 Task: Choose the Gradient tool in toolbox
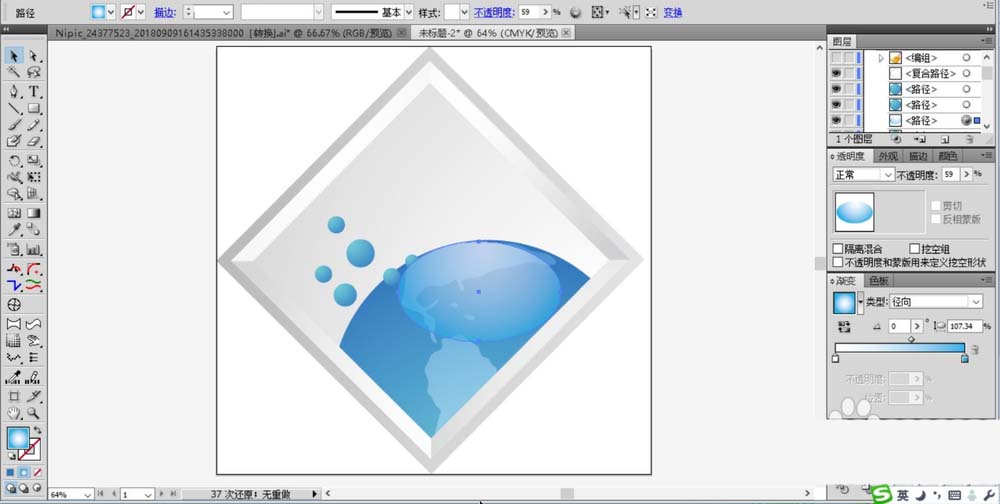pos(33,213)
